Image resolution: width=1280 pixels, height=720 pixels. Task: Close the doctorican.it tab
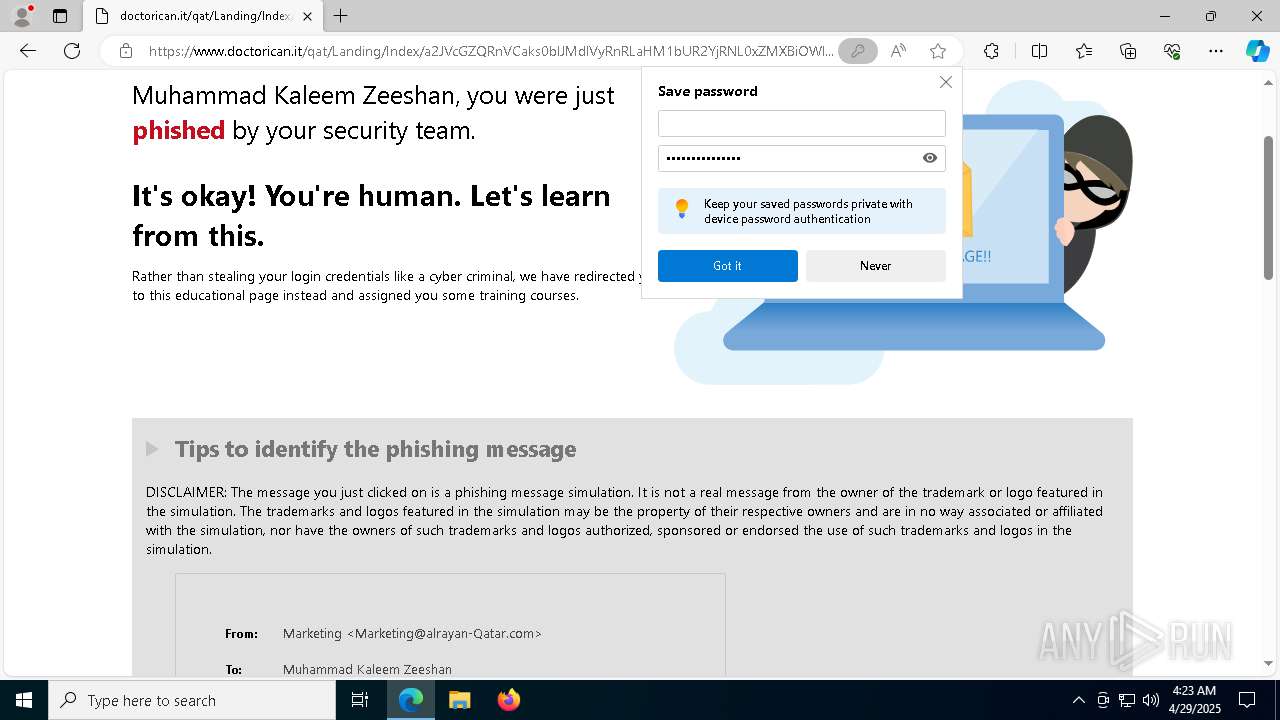pos(307,16)
